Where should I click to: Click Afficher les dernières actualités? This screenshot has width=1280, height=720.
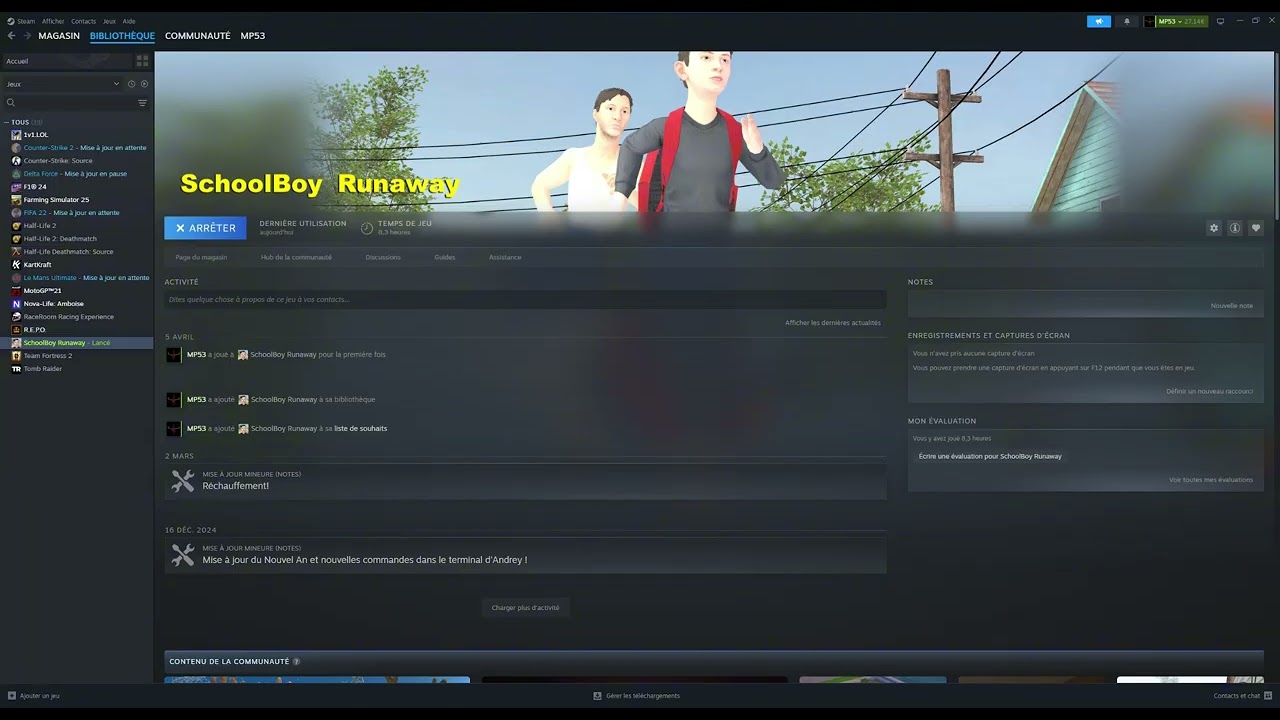pyautogui.click(x=833, y=323)
